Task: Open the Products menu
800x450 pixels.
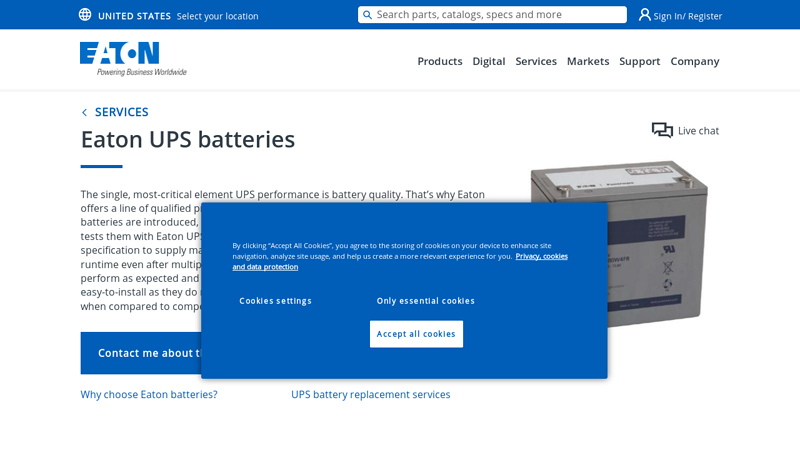Action: coord(440,61)
